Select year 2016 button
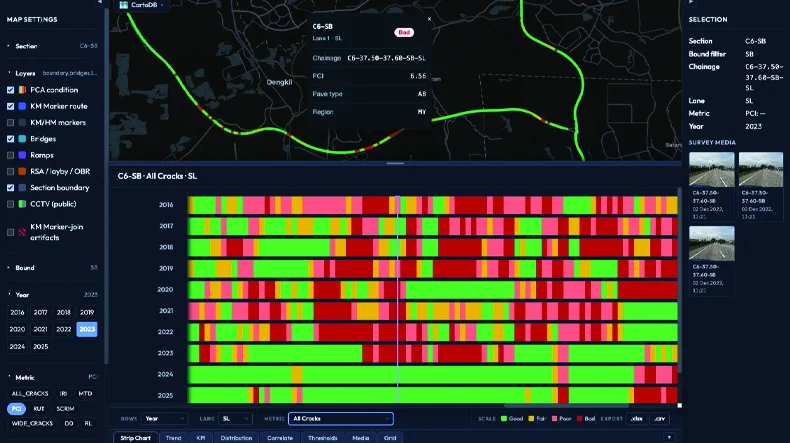Screen dimensions: 790x443 (x=17, y=312)
